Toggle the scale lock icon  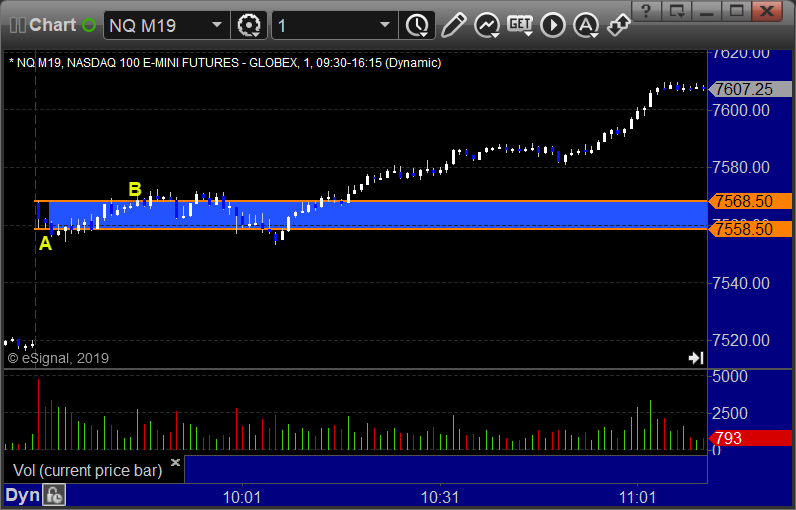(54, 495)
